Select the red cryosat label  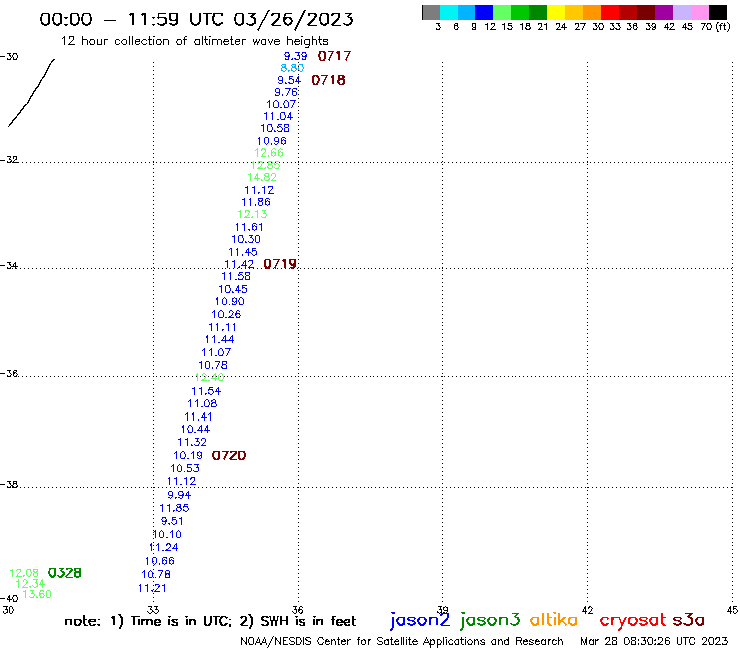coord(633,621)
